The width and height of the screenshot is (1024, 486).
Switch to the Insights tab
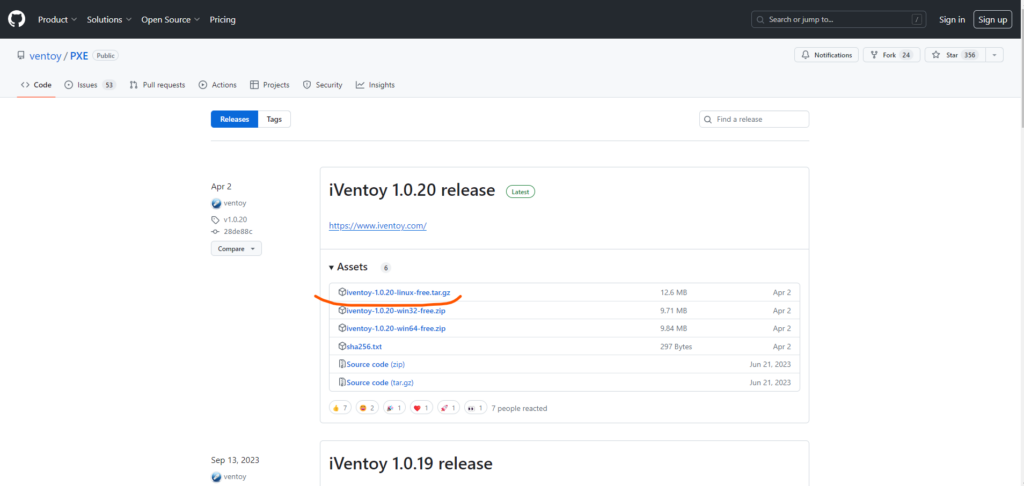tap(375, 85)
